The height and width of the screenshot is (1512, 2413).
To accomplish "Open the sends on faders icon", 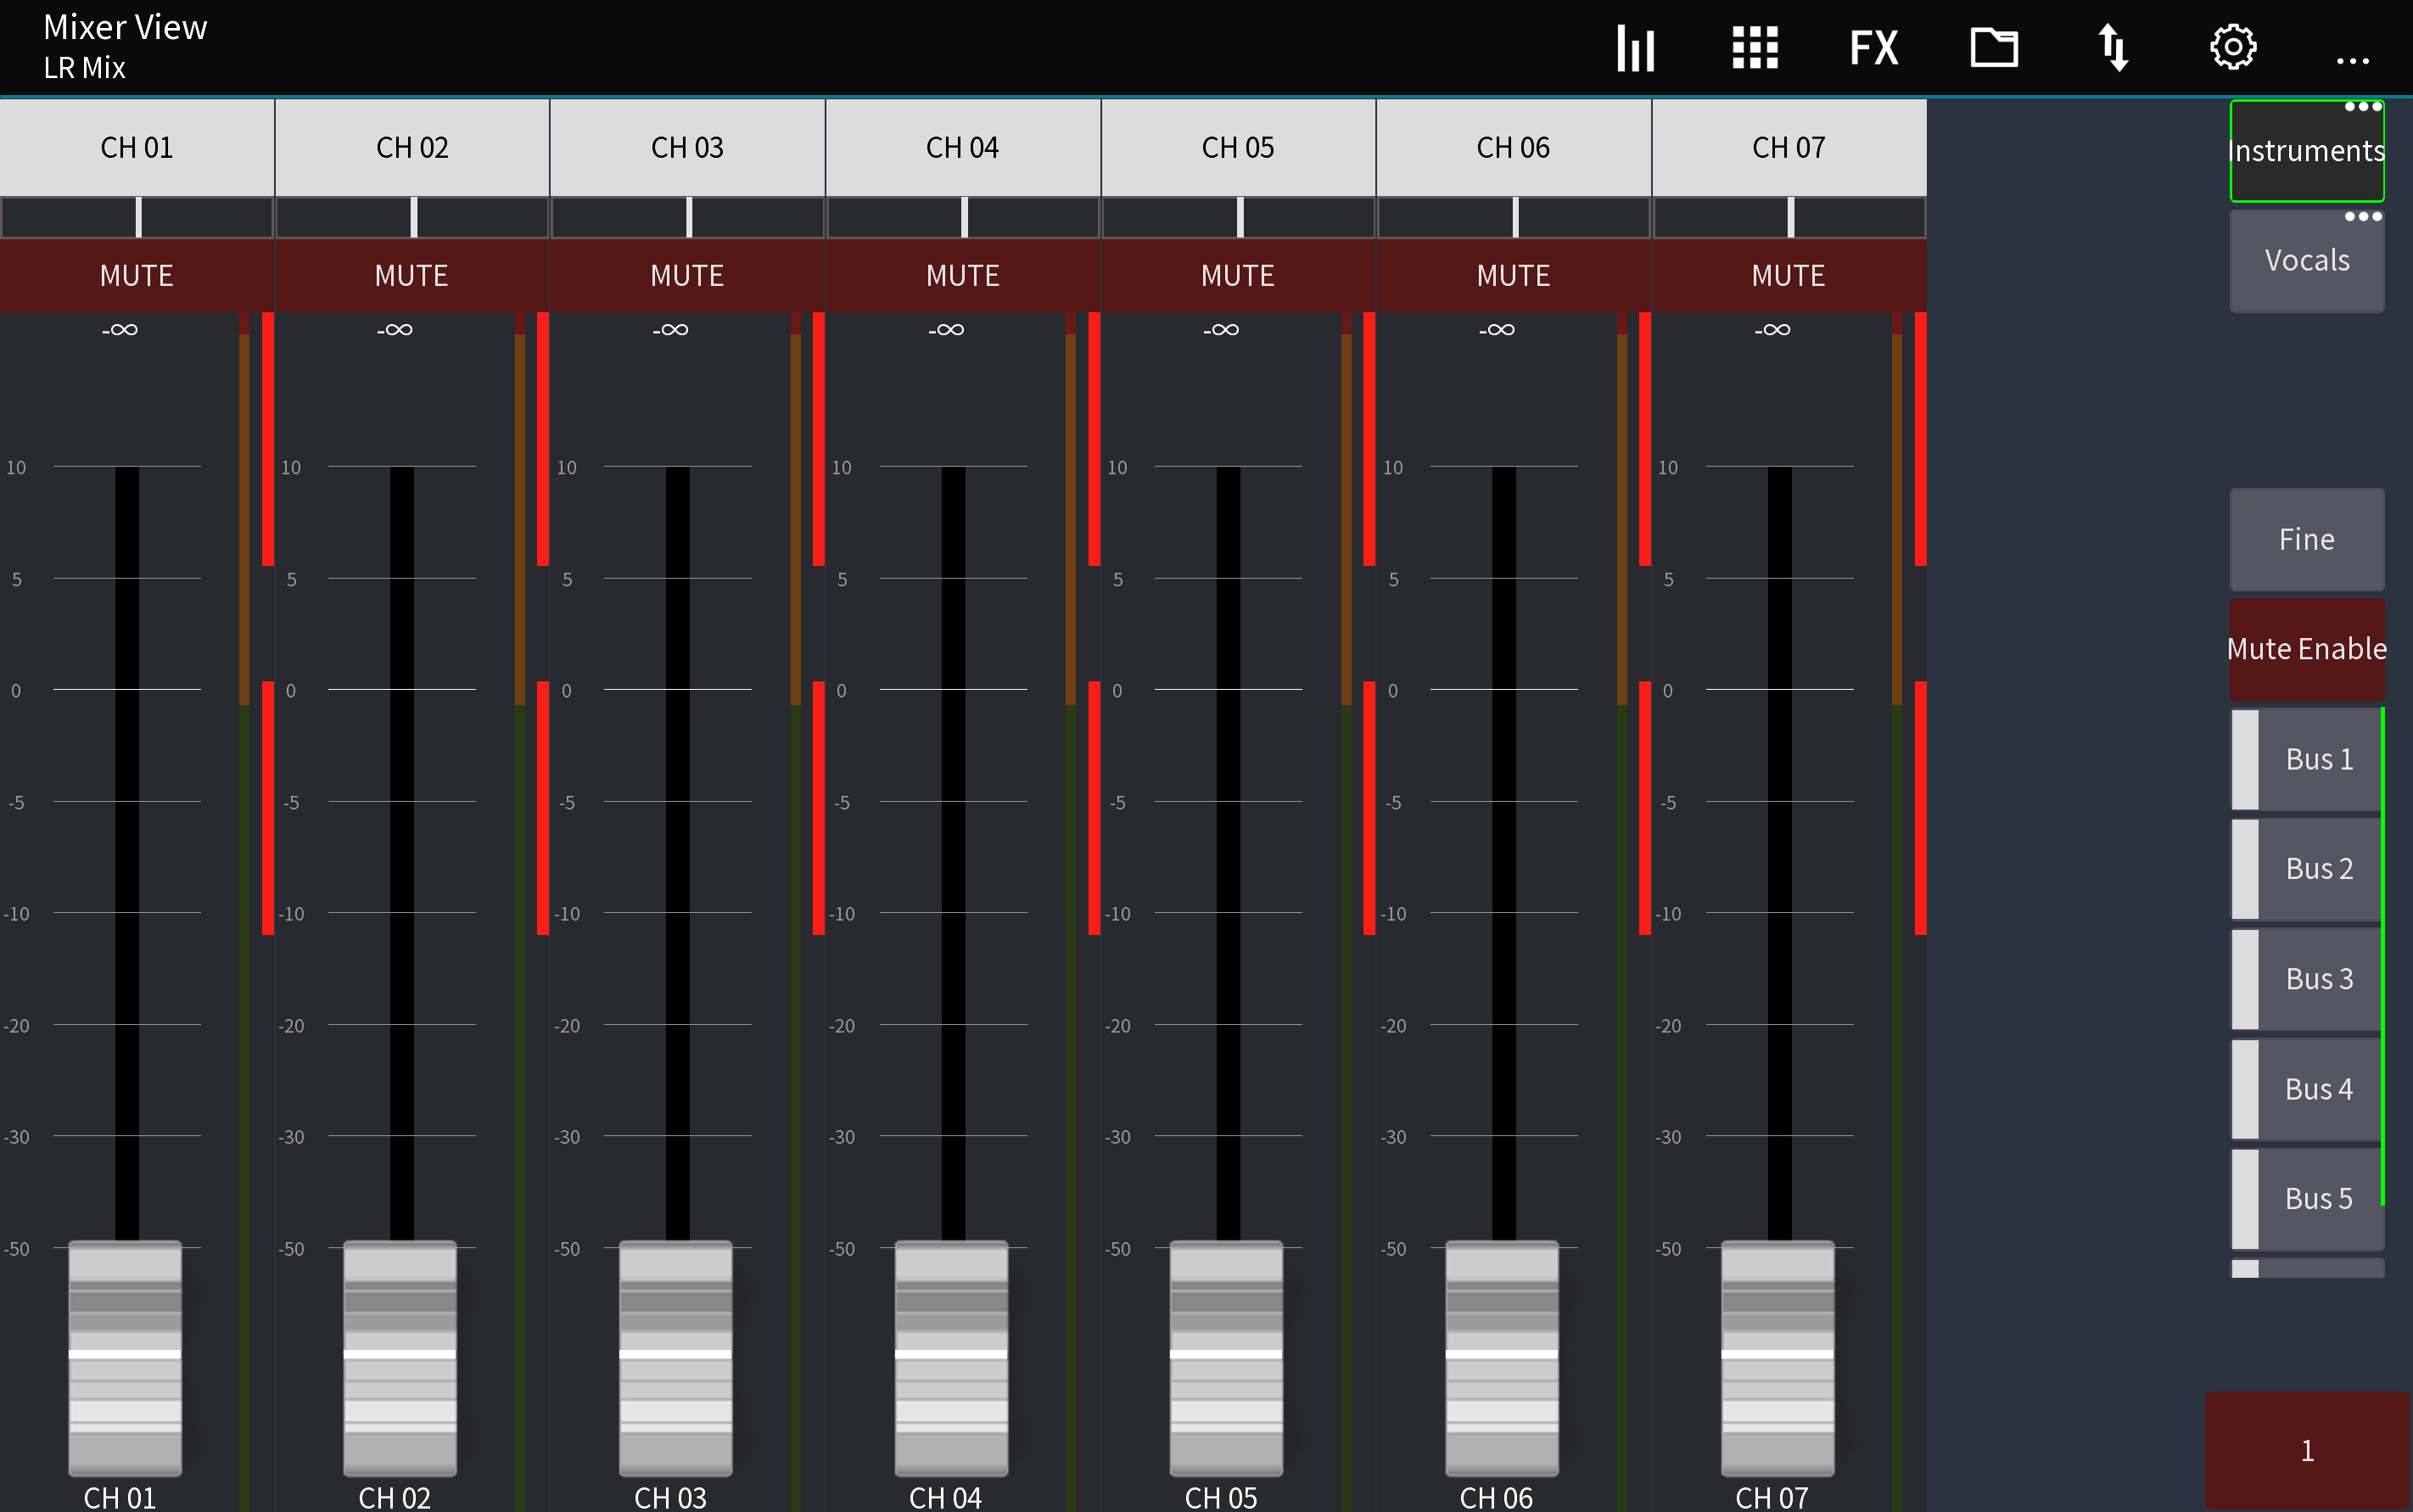I will point(2114,46).
